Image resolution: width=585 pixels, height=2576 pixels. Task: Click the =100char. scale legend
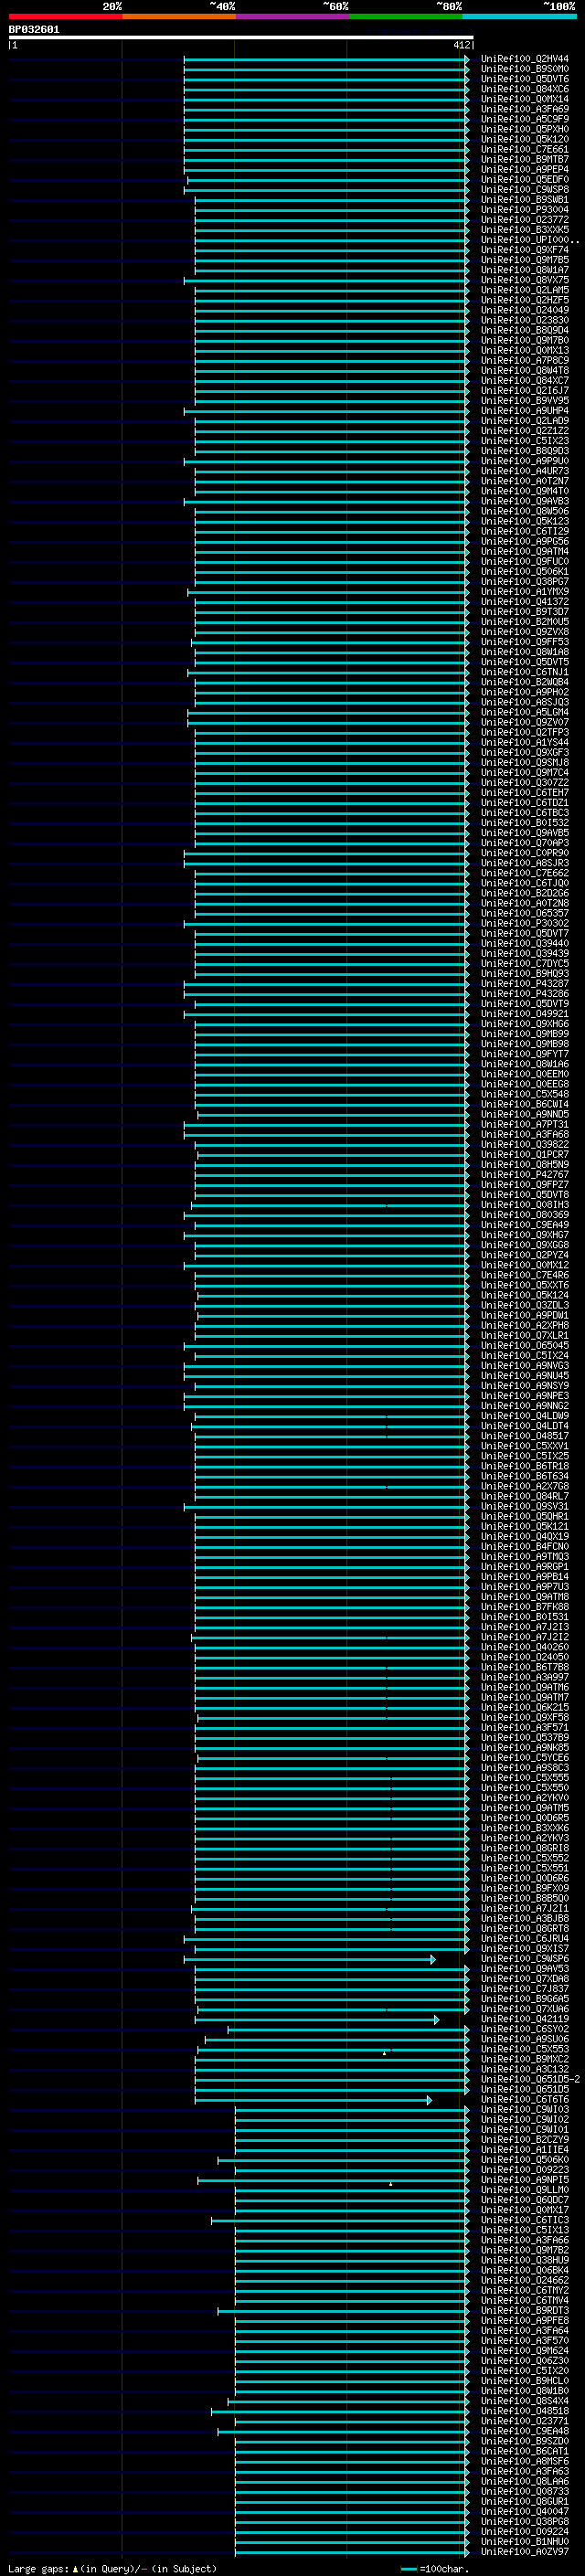tap(434, 2568)
